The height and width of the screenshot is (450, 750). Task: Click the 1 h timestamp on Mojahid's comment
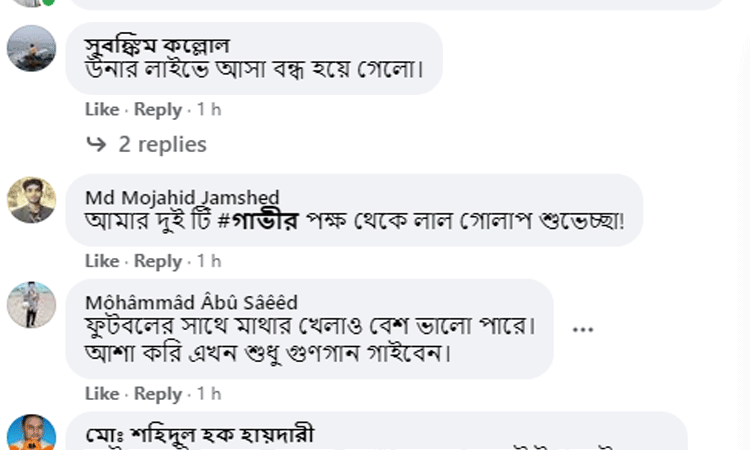209,261
